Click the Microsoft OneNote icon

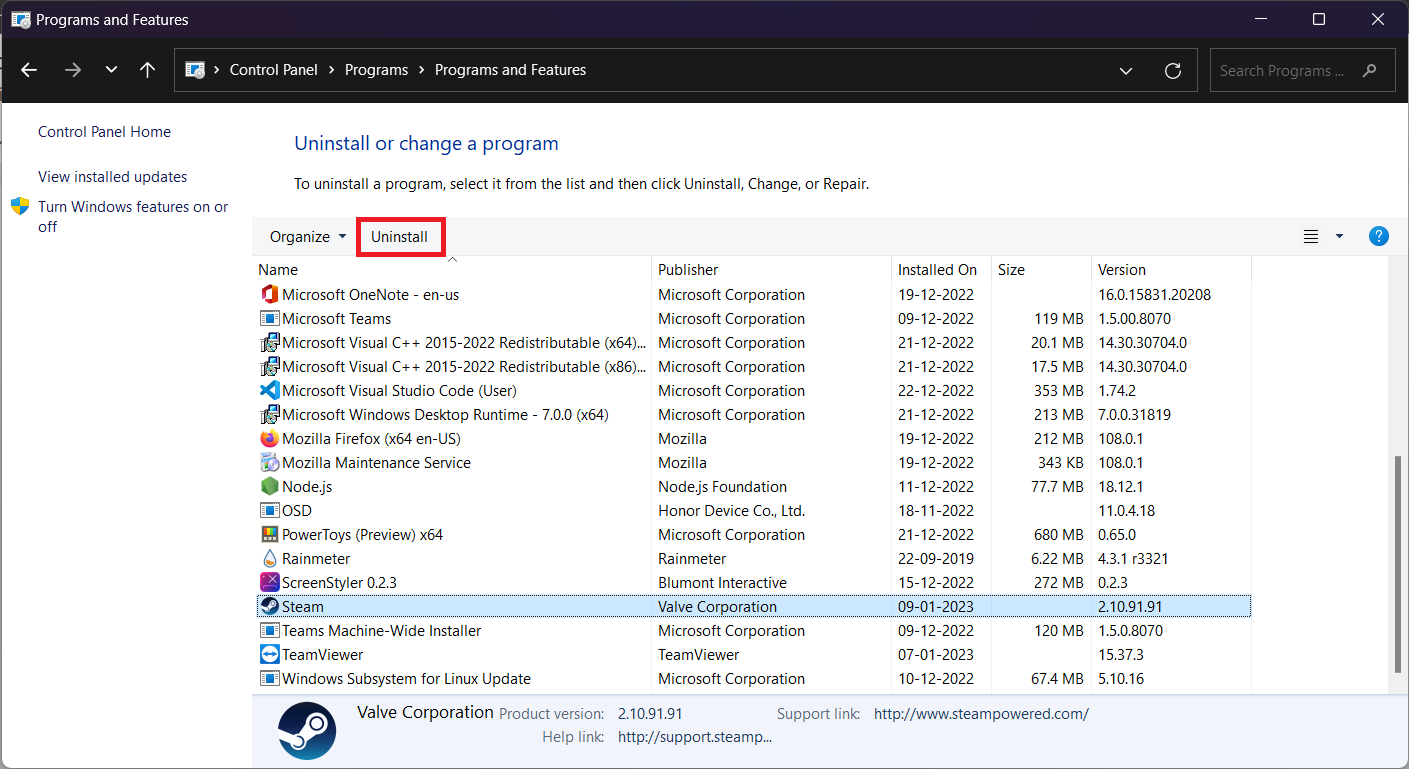[269, 295]
